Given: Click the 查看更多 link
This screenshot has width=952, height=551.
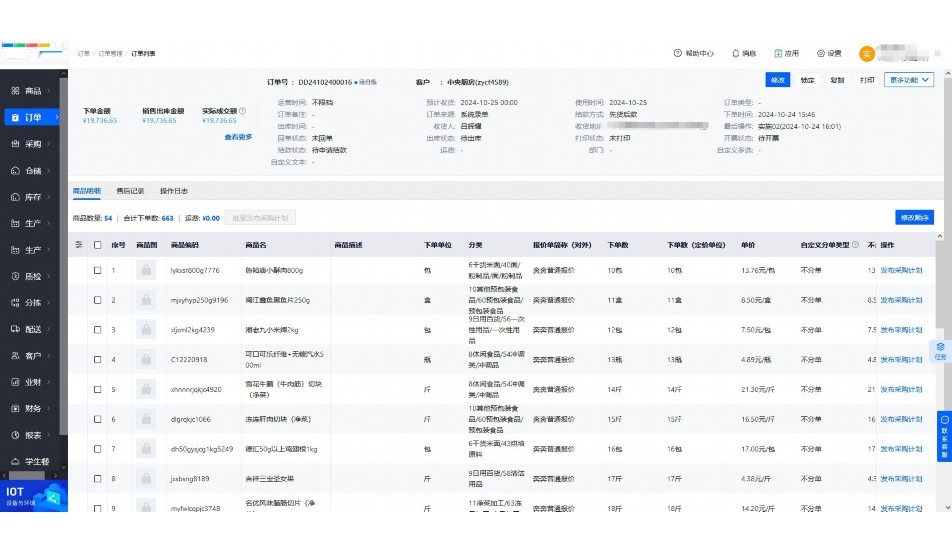Looking at the screenshot, I should 238,137.
